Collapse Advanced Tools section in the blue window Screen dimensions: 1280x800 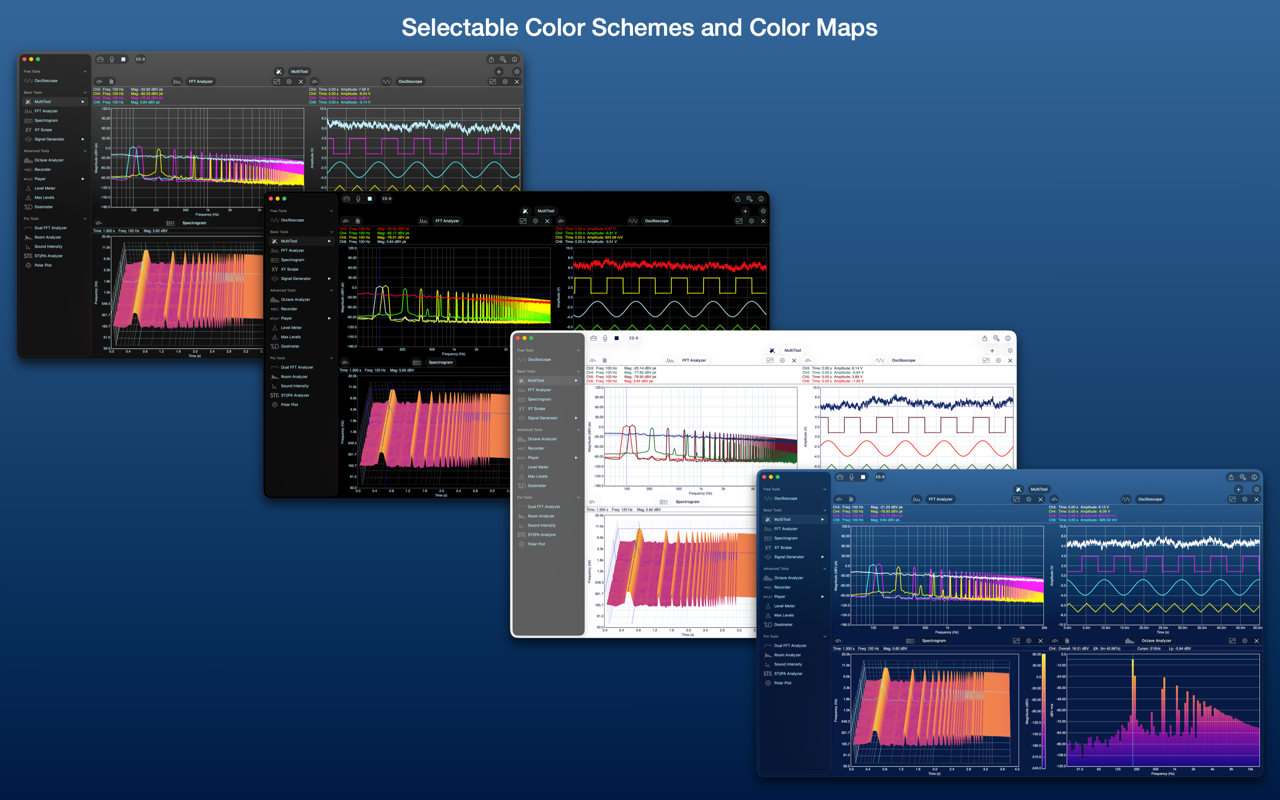point(825,568)
